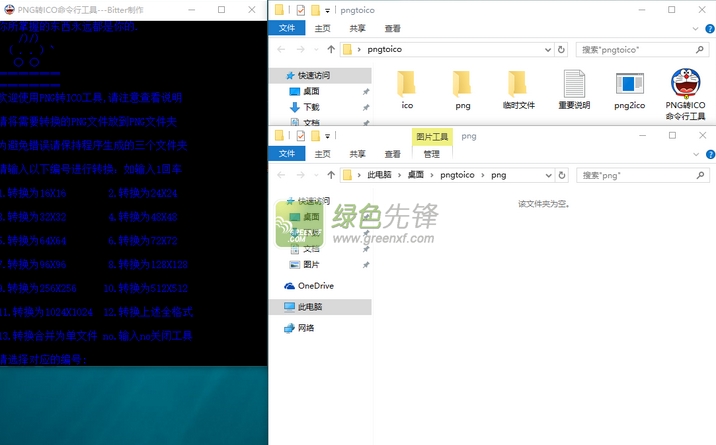Open help icon in png window
This screenshot has width=716, height=445.
tap(711, 154)
